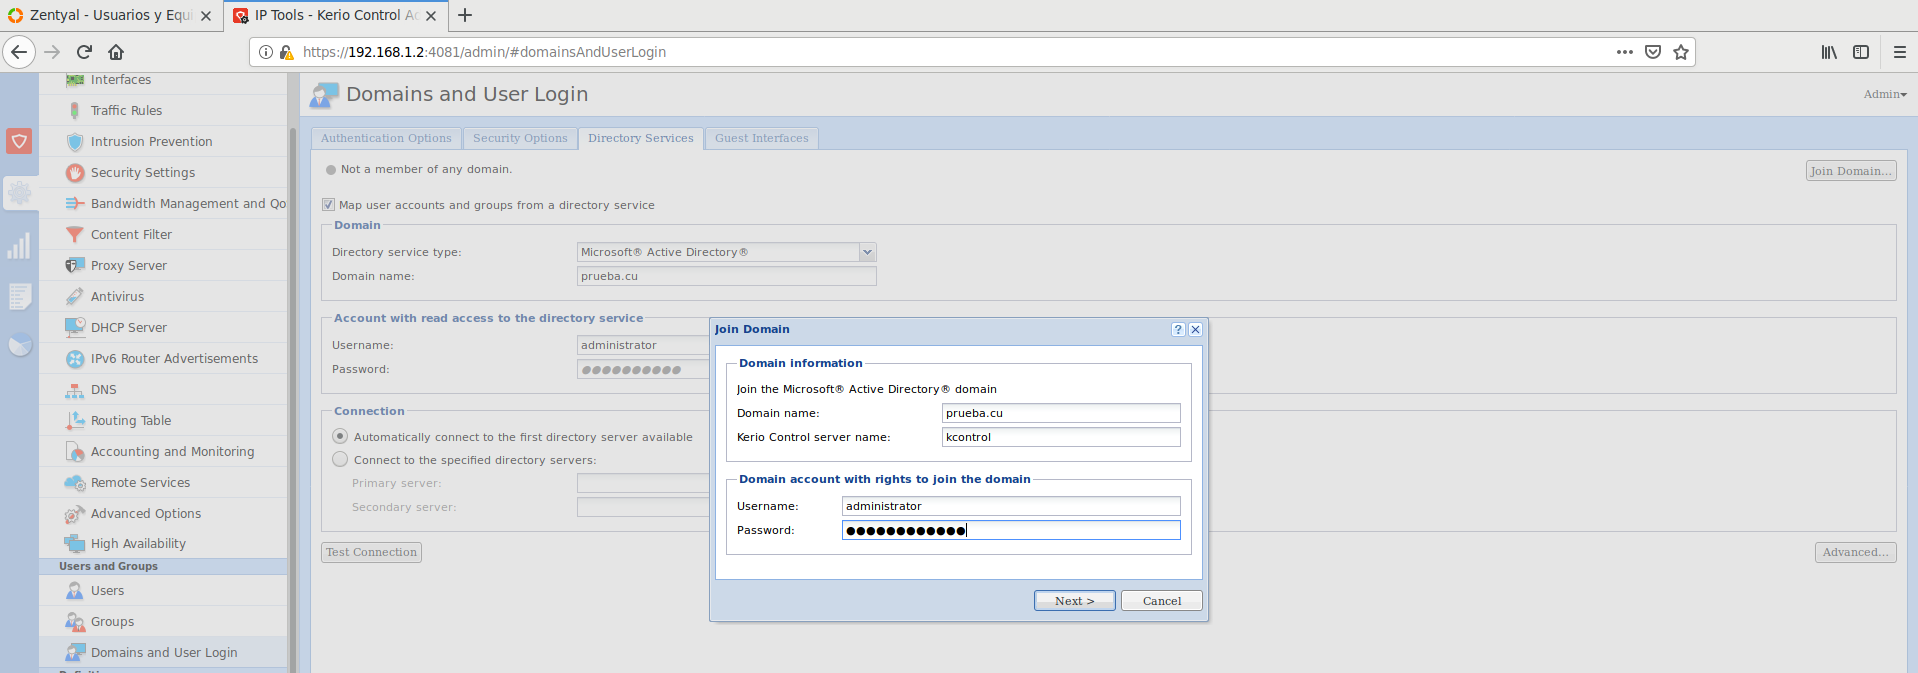Screen dimensions: 1918x673
Task: Open Bandwidth Management icon
Action: 75,203
